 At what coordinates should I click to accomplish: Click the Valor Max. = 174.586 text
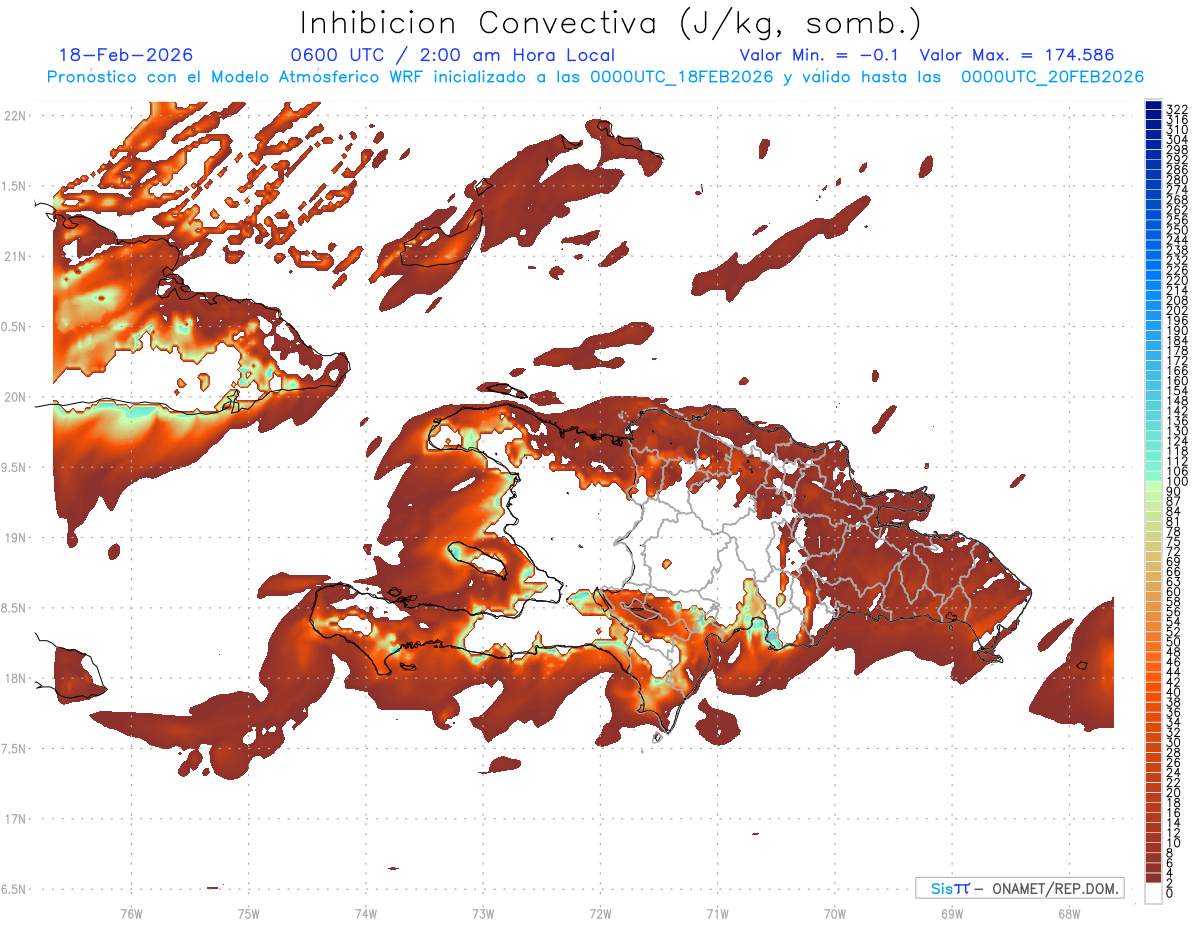(x=1016, y=55)
